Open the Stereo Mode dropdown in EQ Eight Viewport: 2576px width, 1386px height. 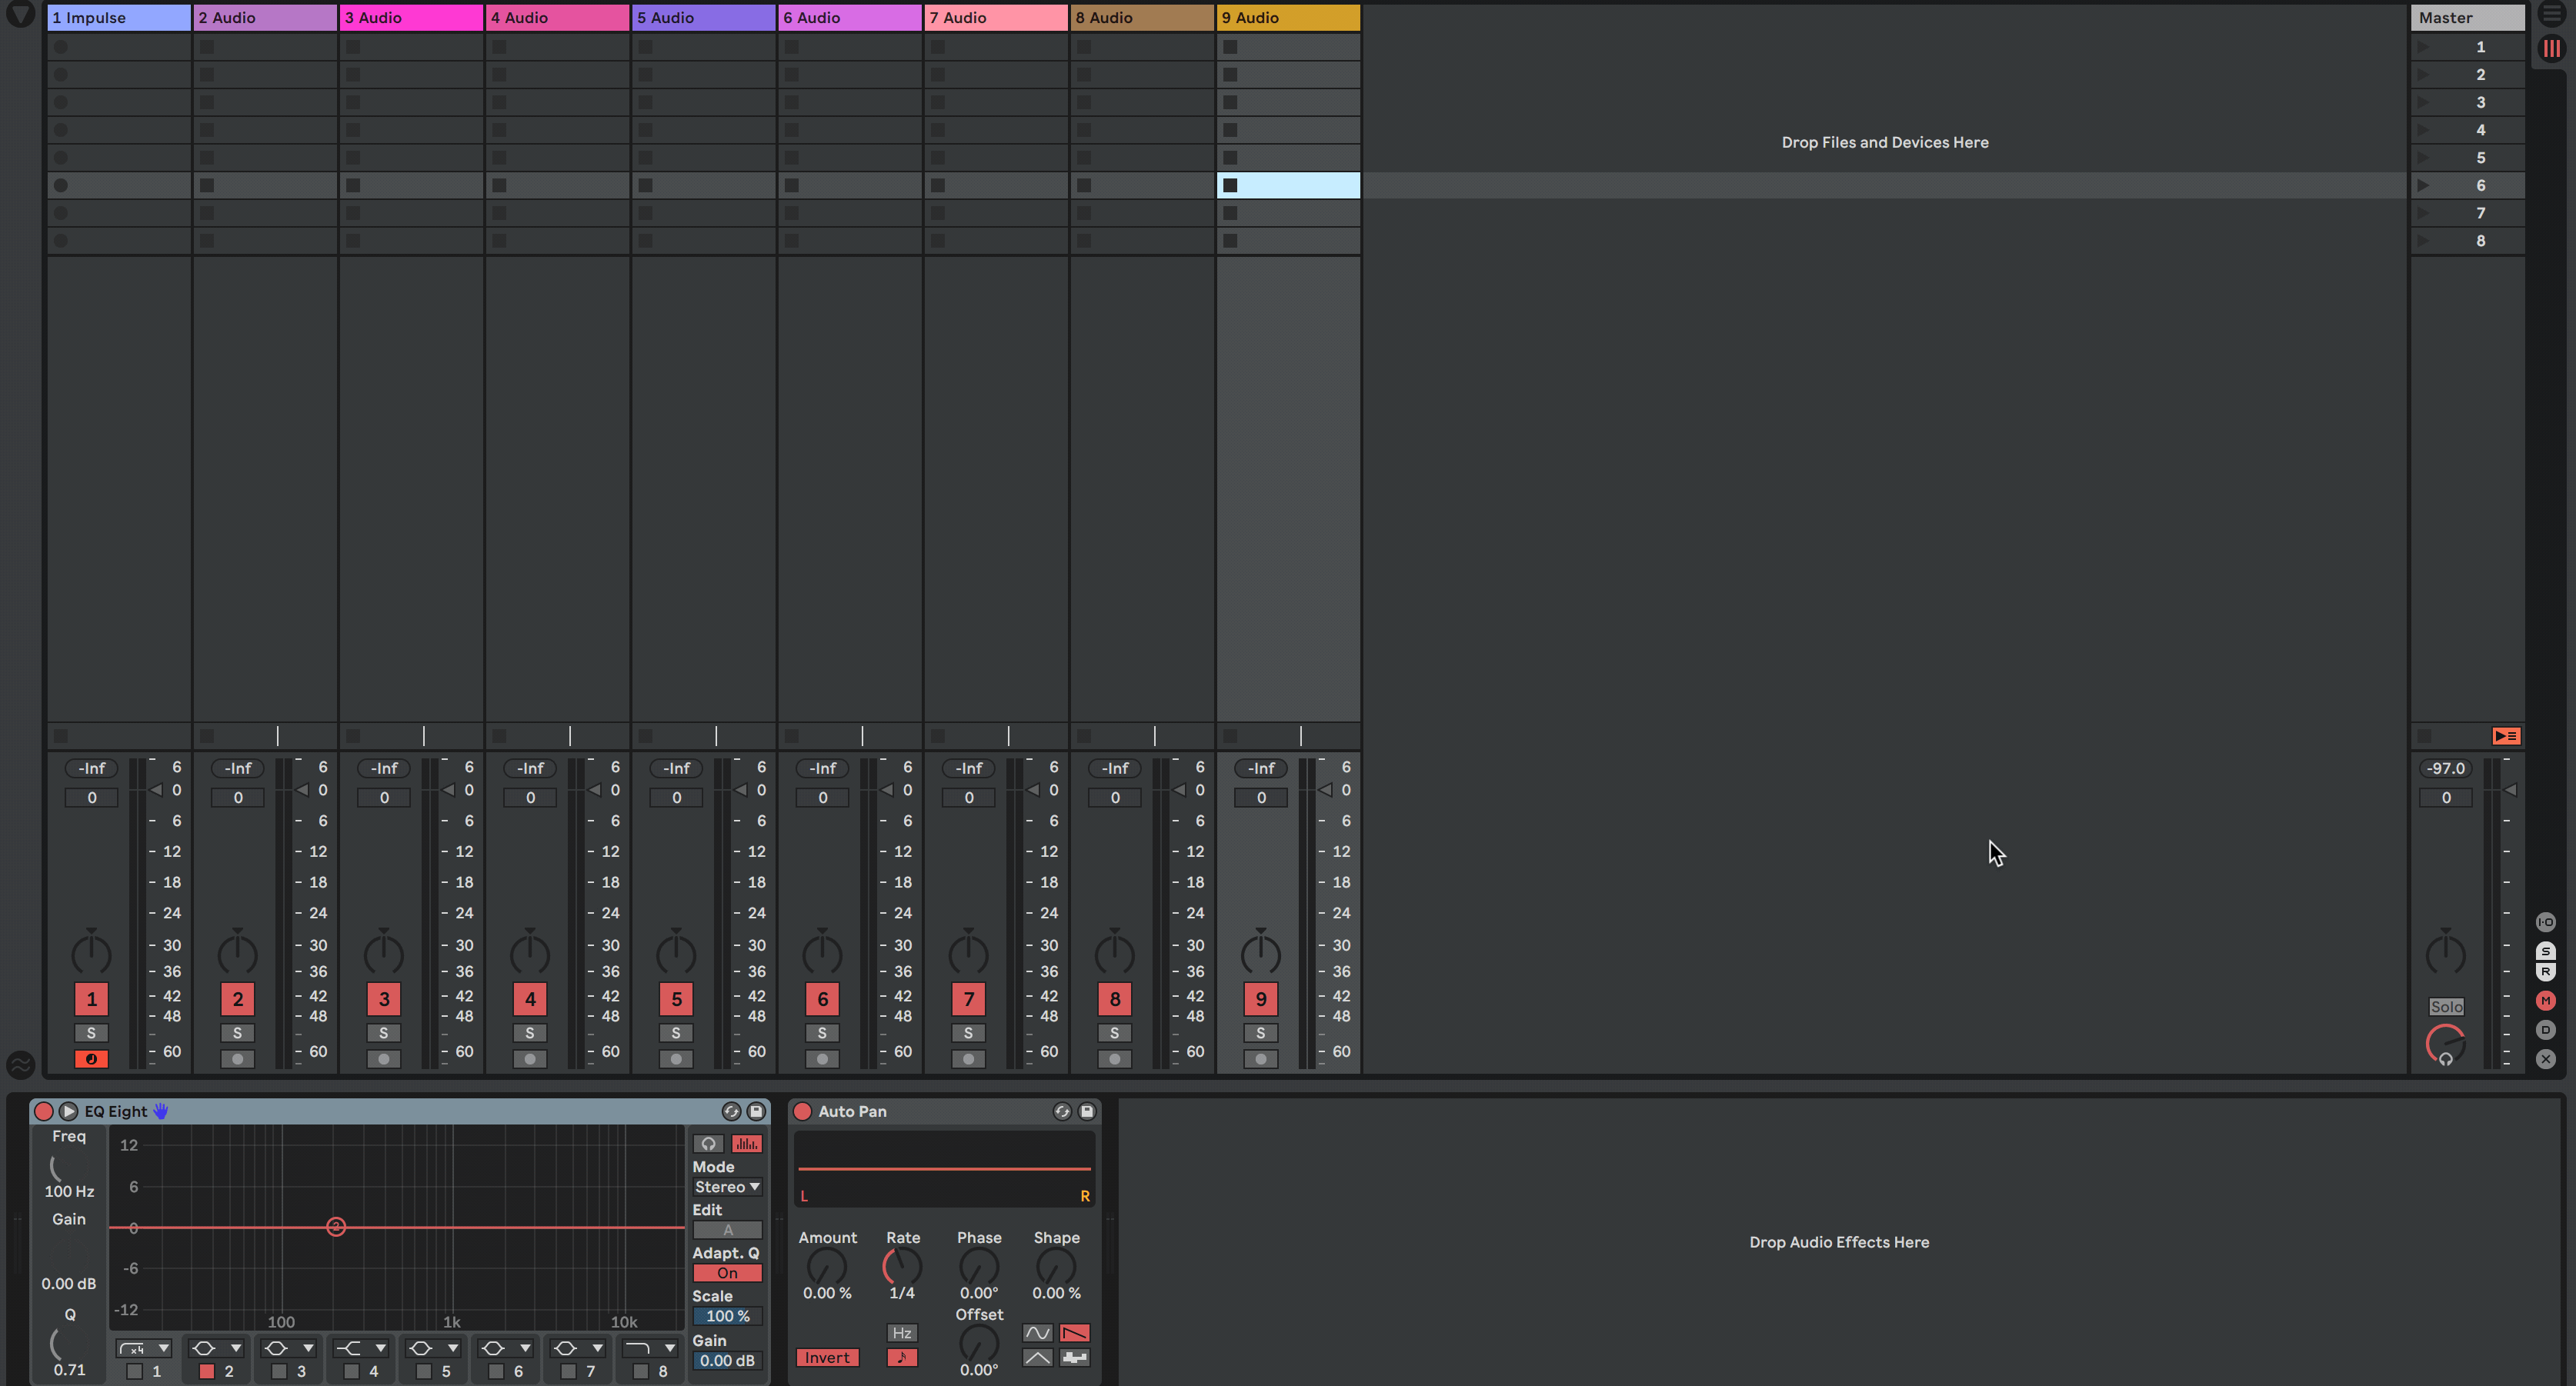[x=727, y=1187]
